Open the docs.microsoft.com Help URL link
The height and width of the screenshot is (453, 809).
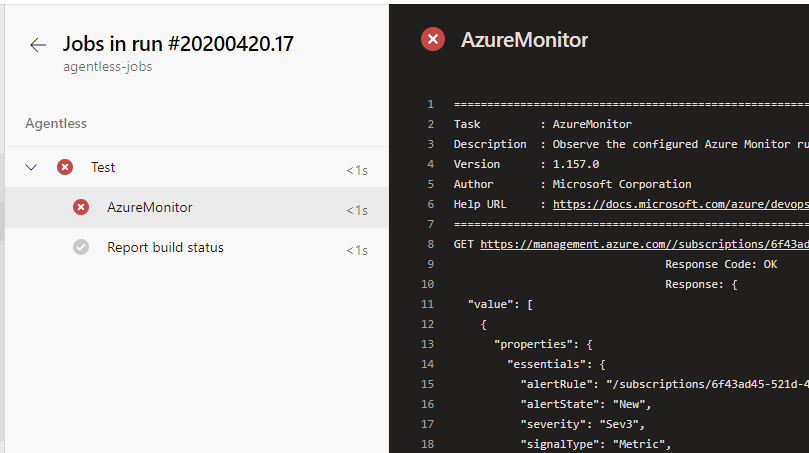click(681, 204)
